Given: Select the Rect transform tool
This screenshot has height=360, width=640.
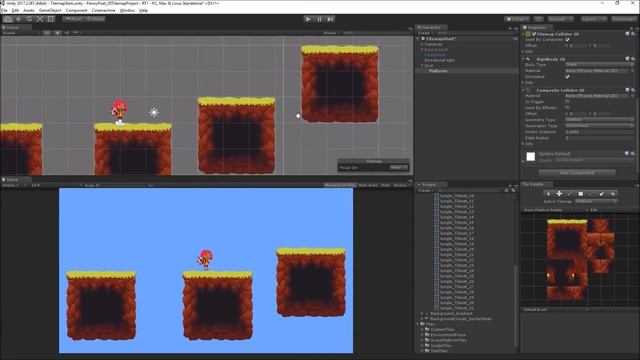Looking at the screenshot, I should (51, 19).
